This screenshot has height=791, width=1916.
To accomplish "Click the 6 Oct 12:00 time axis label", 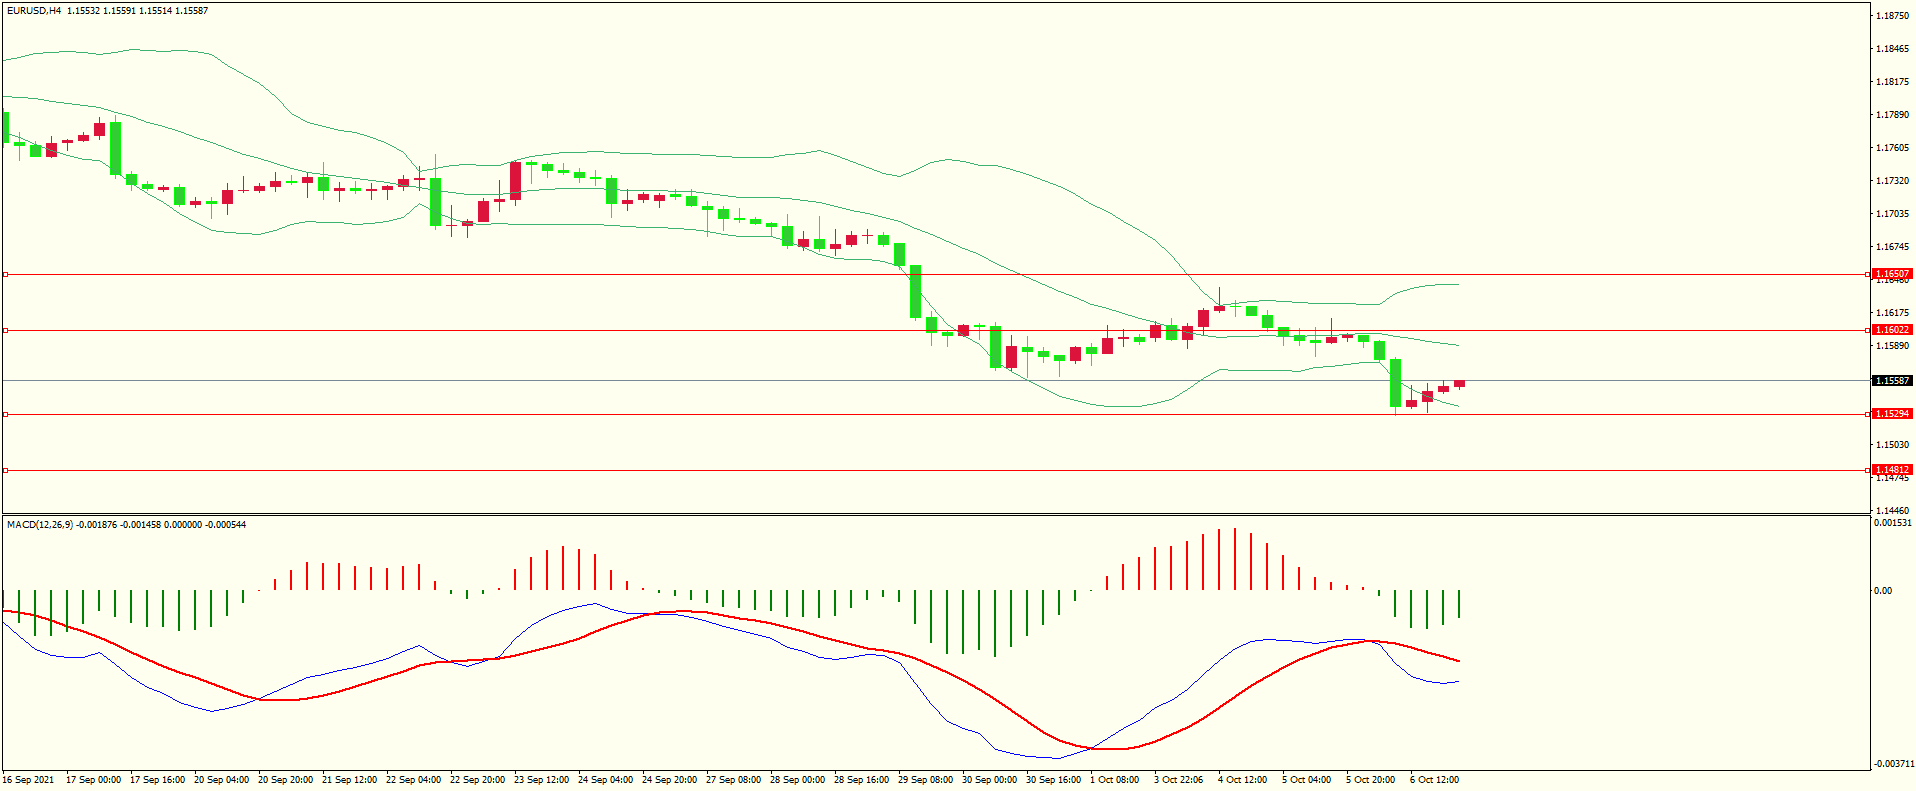I will 1434,780.
